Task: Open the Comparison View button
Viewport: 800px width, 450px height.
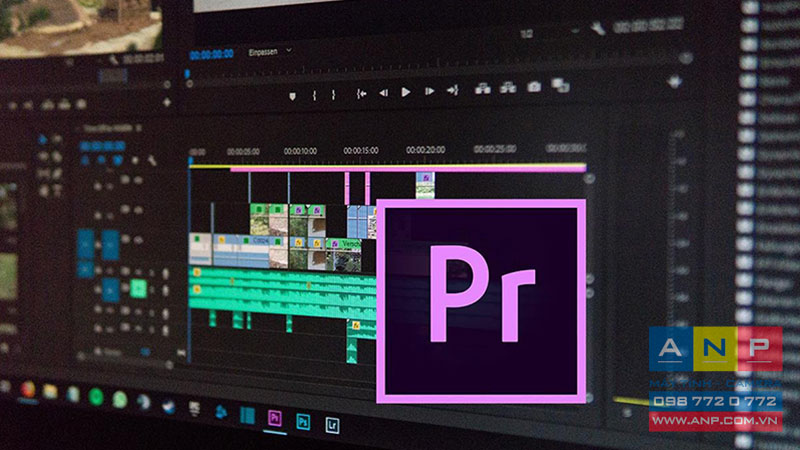Action: 560,85
